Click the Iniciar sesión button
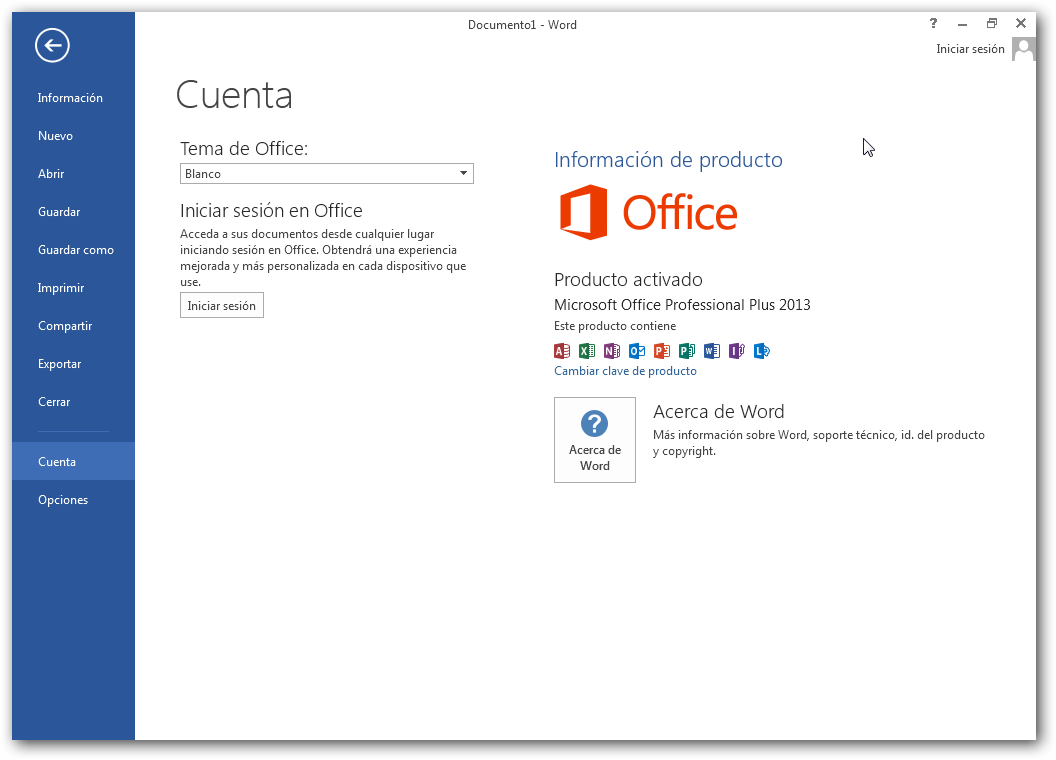The width and height of the screenshot is (1056, 760). tap(221, 305)
